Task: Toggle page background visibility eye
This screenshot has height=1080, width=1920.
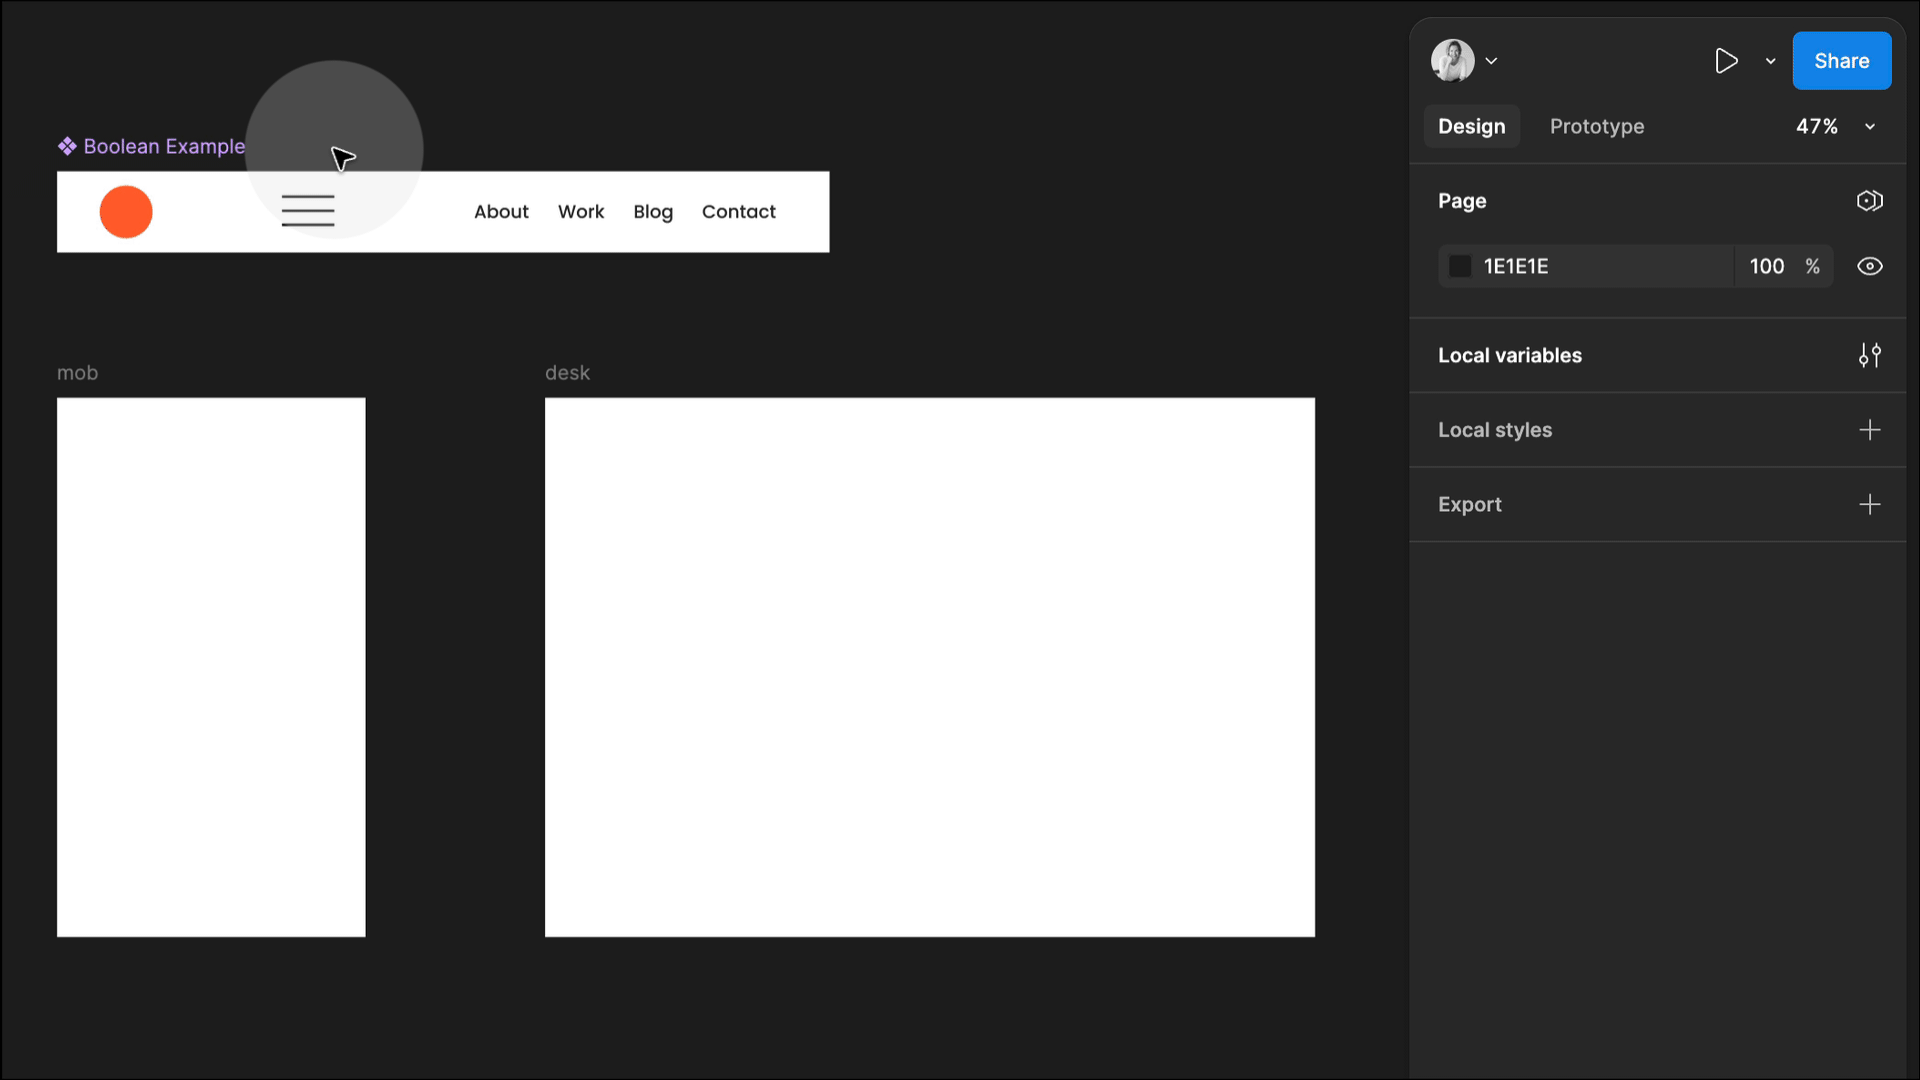Action: coord(1869,266)
